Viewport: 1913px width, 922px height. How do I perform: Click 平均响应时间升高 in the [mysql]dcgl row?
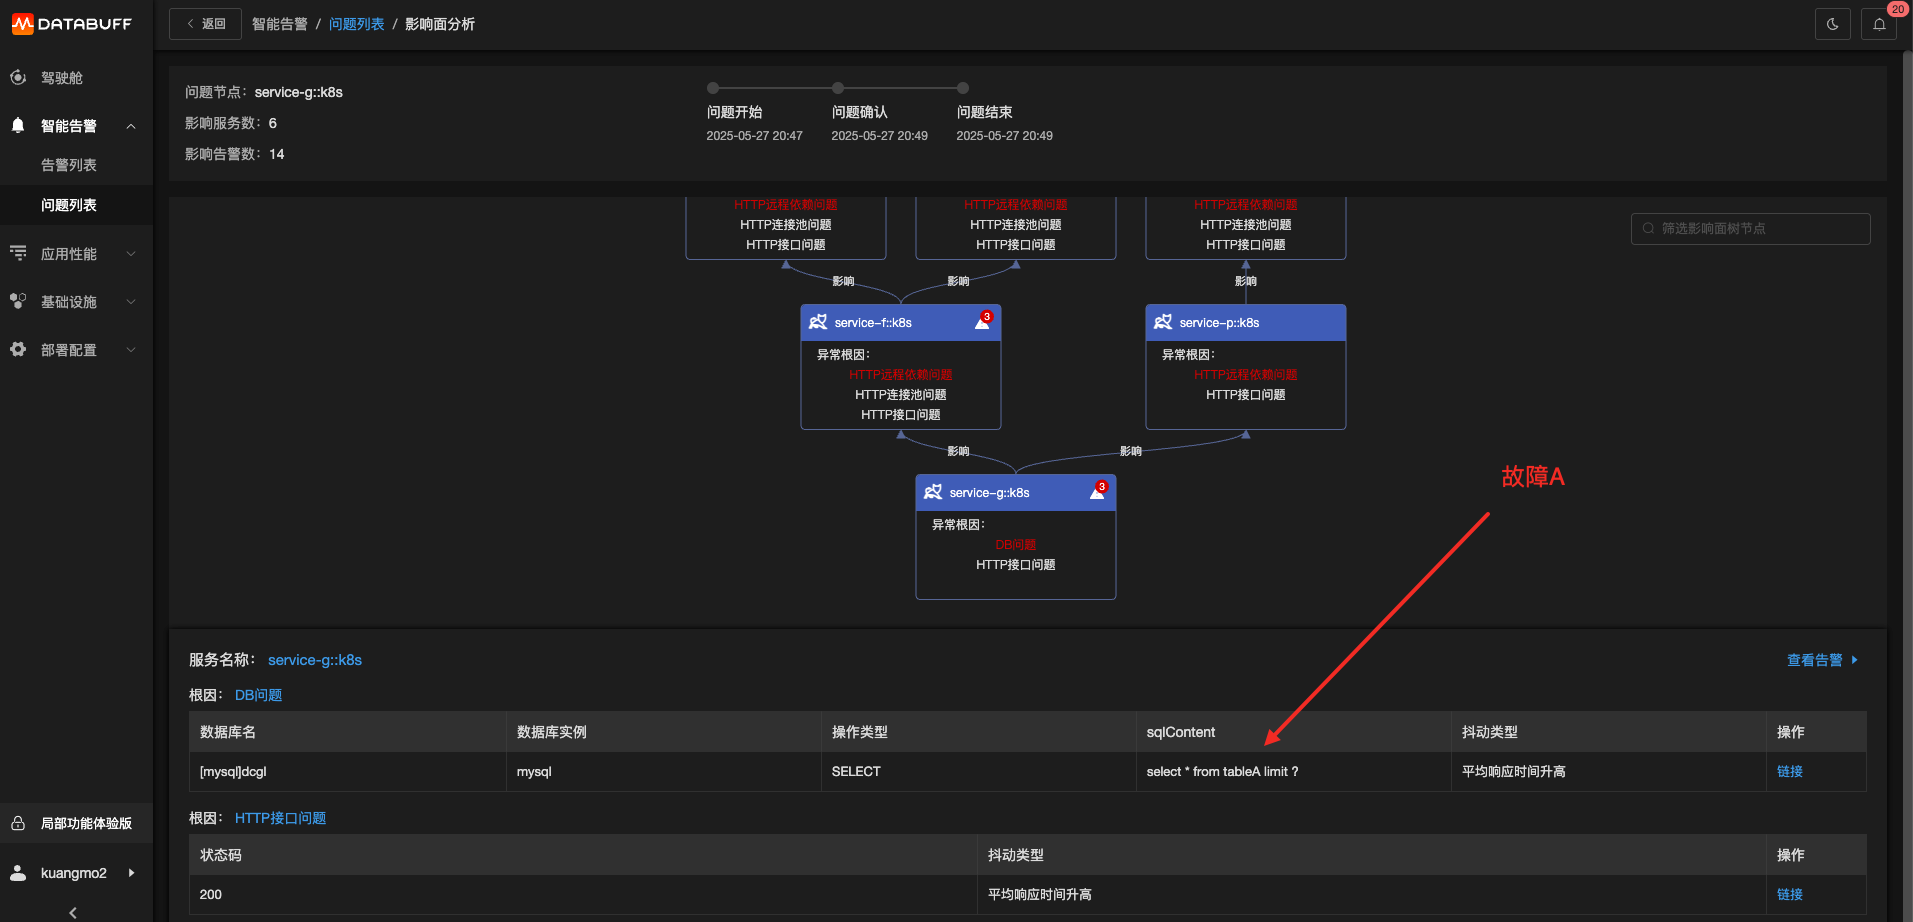point(1514,771)
